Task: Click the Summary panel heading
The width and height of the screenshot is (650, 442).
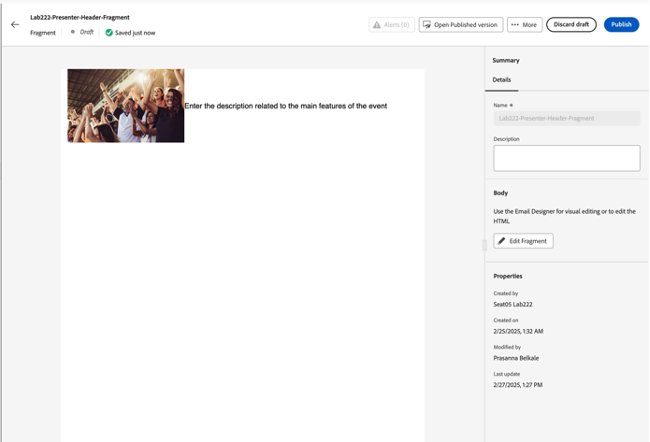Action: pos(506,60)
